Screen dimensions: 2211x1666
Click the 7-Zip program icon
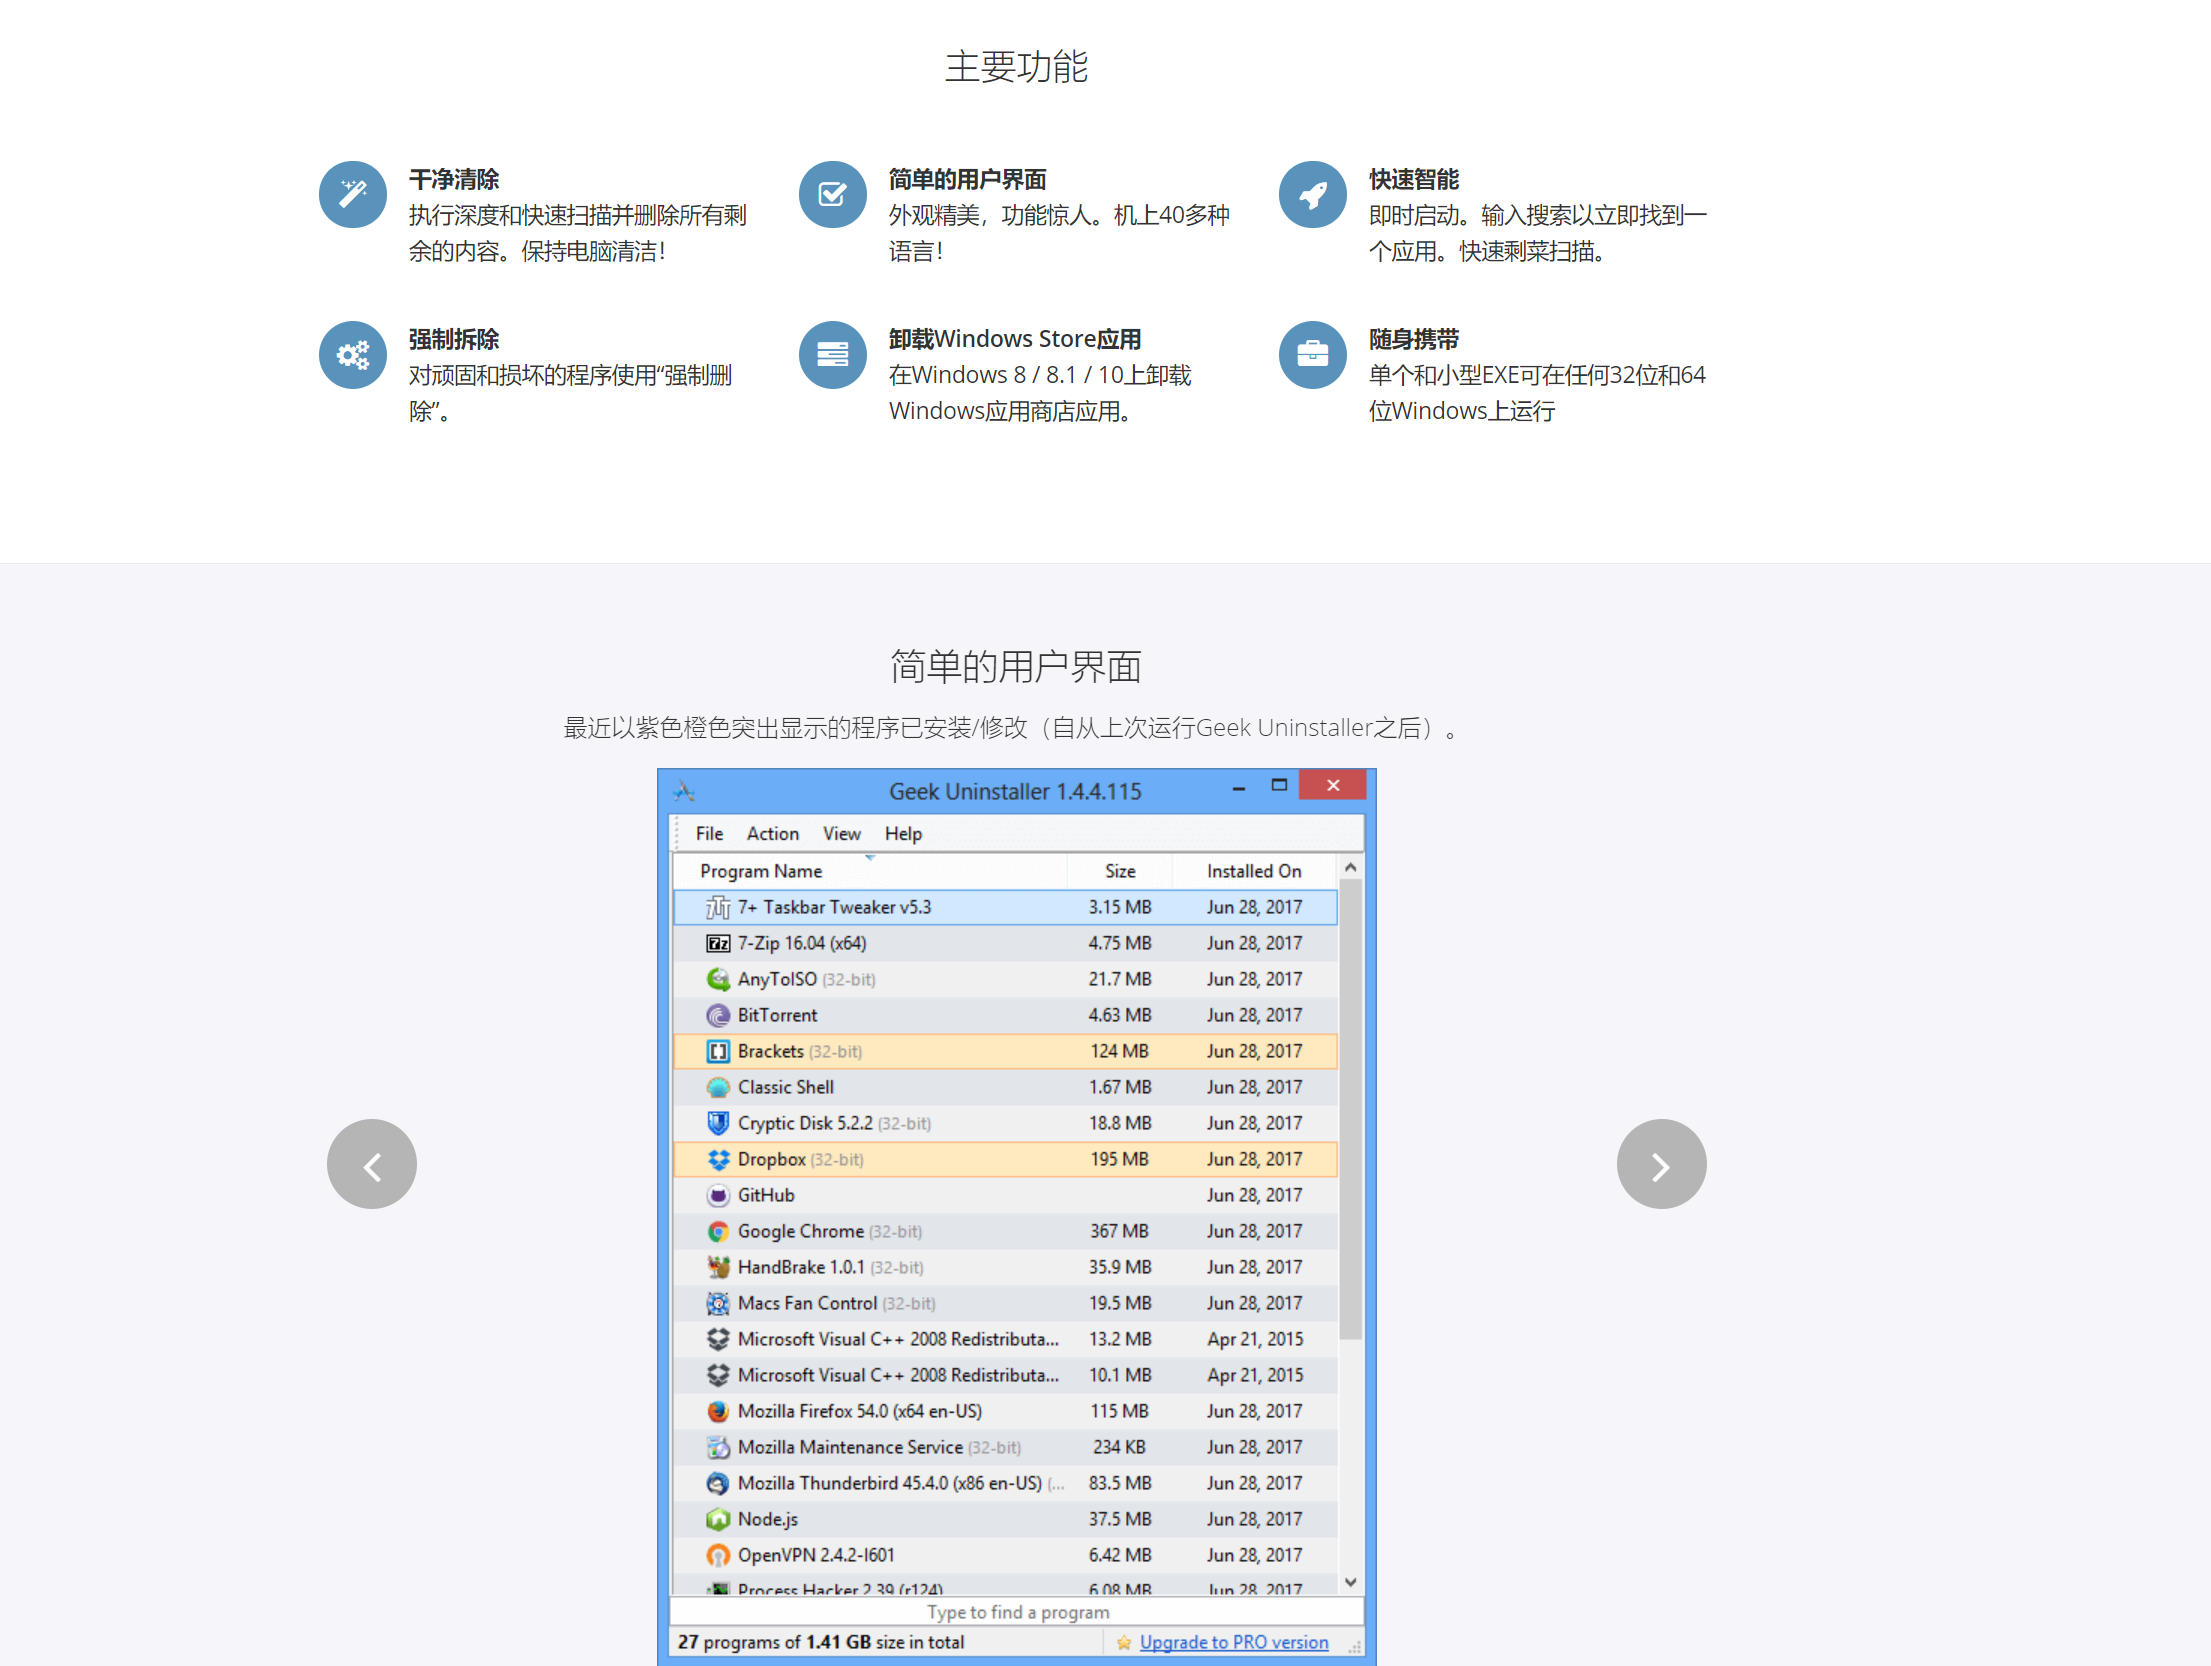click(x=718, y=943)
